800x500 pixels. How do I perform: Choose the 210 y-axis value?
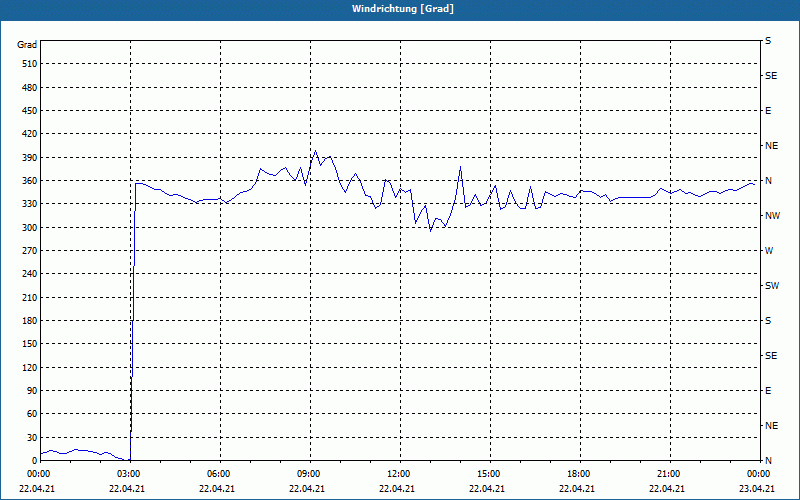pos(30,297)
